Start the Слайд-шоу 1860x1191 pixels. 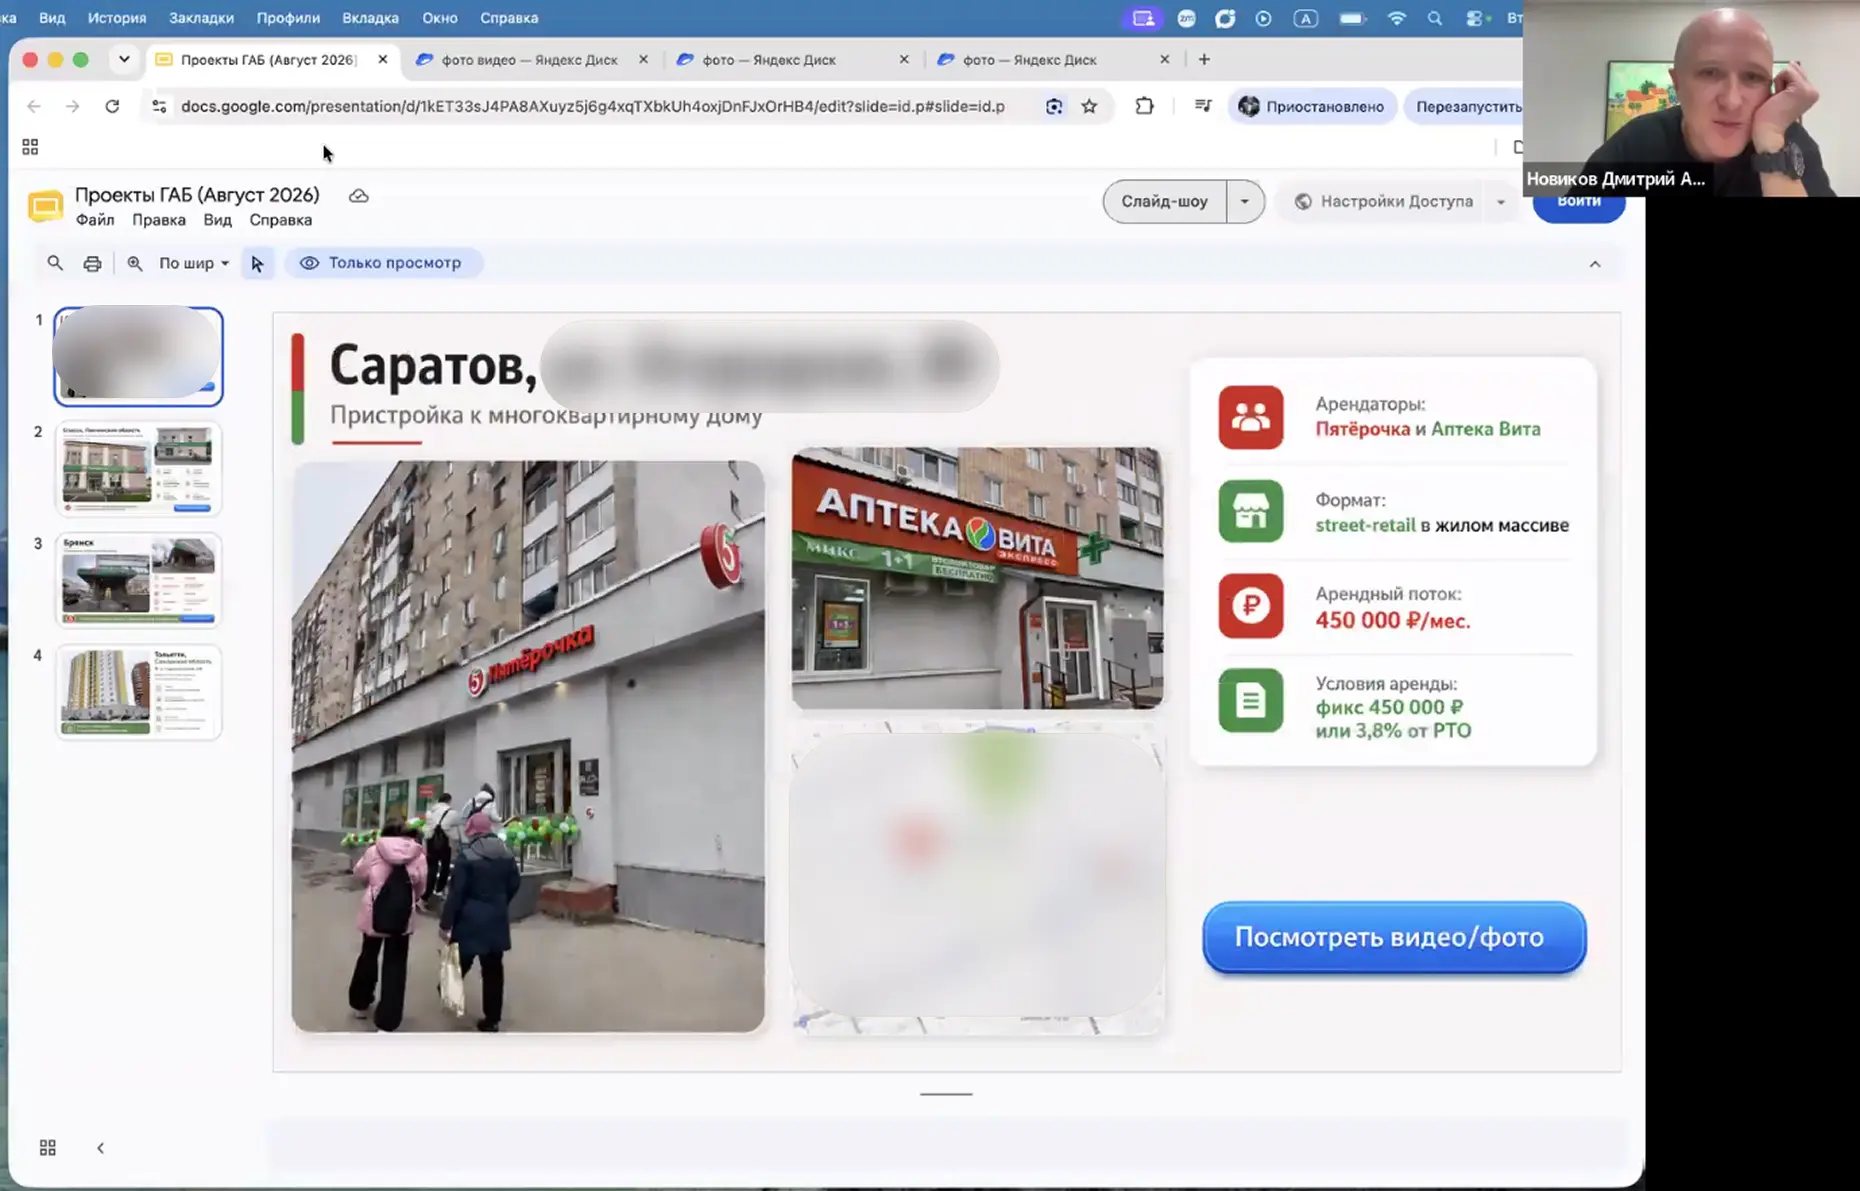tap(1164, 201)
